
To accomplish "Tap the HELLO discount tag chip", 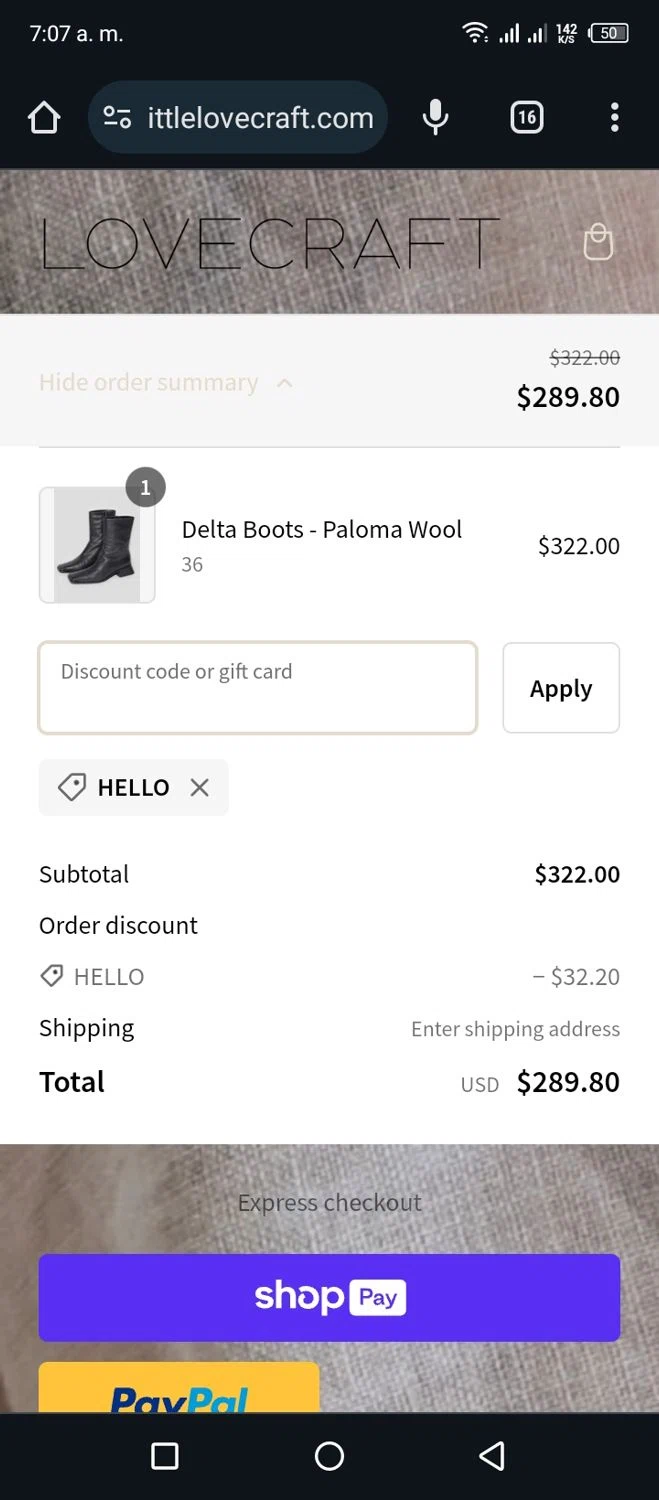I will click(x=118, y=788).
